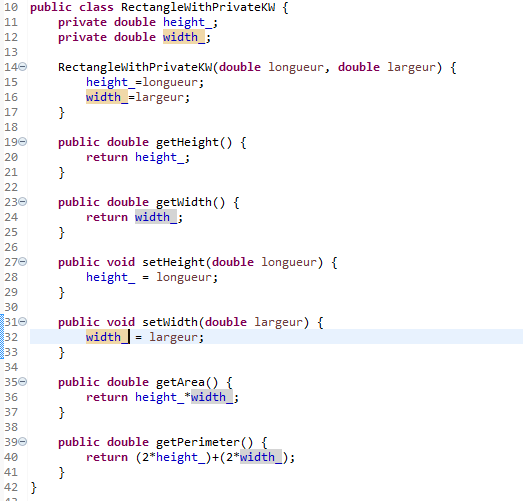
Task: Click the getPerimeter method name
Action: click(x=197, y=442)
